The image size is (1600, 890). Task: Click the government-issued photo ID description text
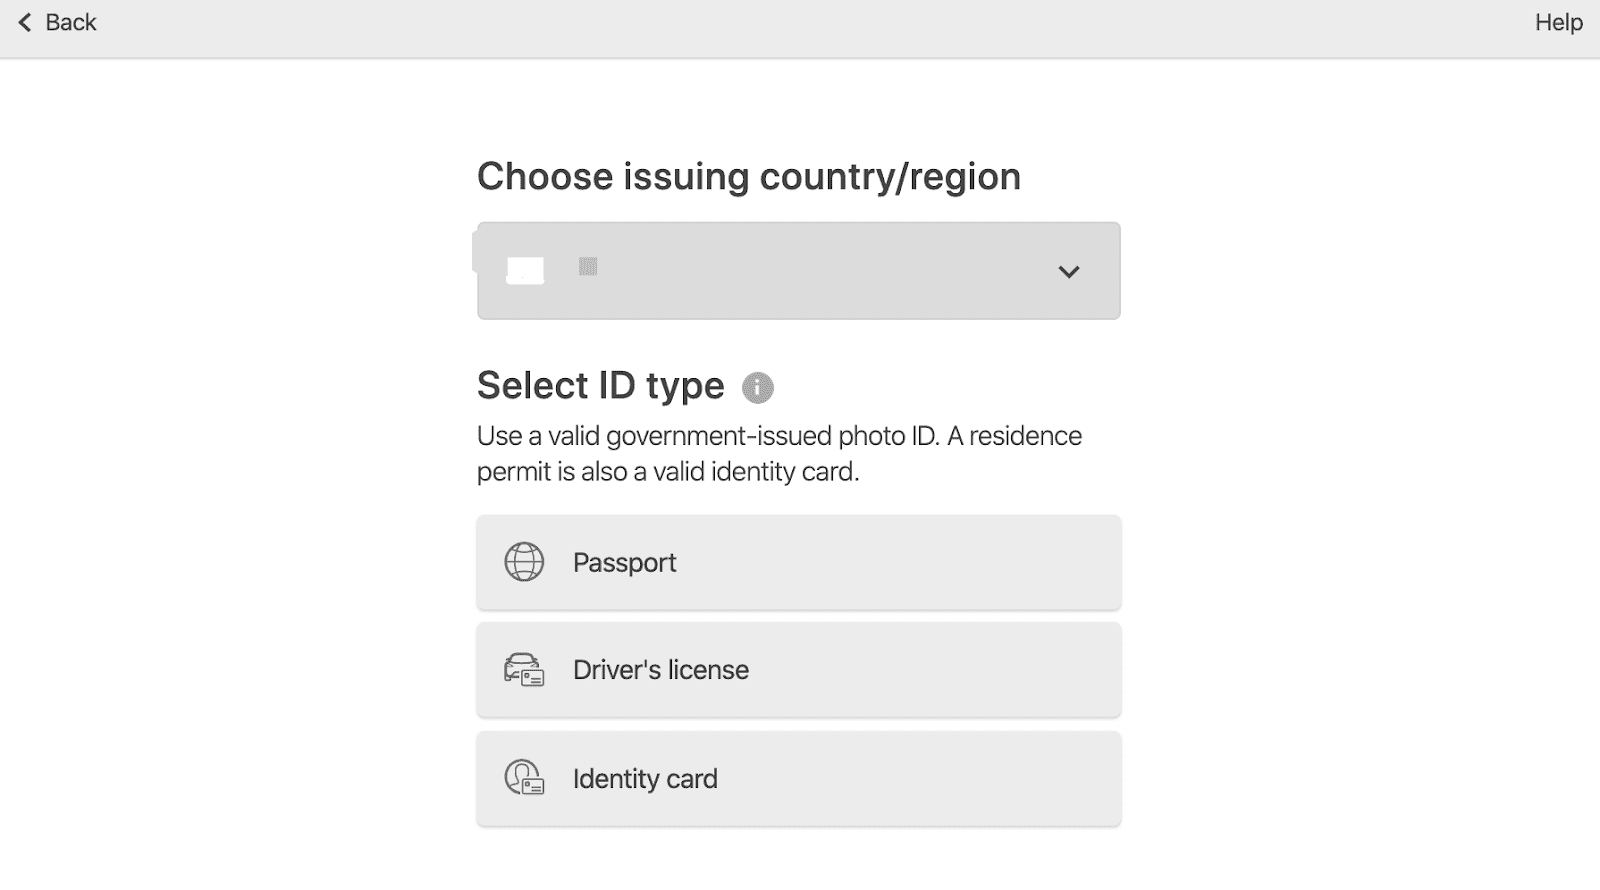[779, 436]
